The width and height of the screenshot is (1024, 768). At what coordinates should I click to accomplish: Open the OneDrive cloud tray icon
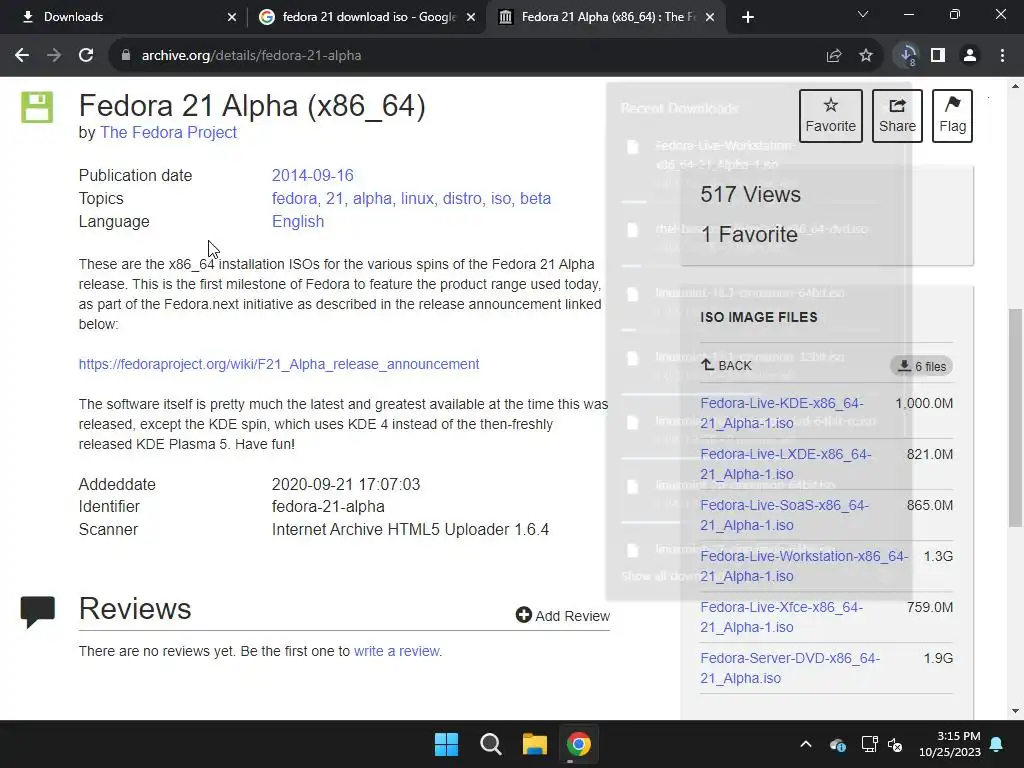(838, 744)
